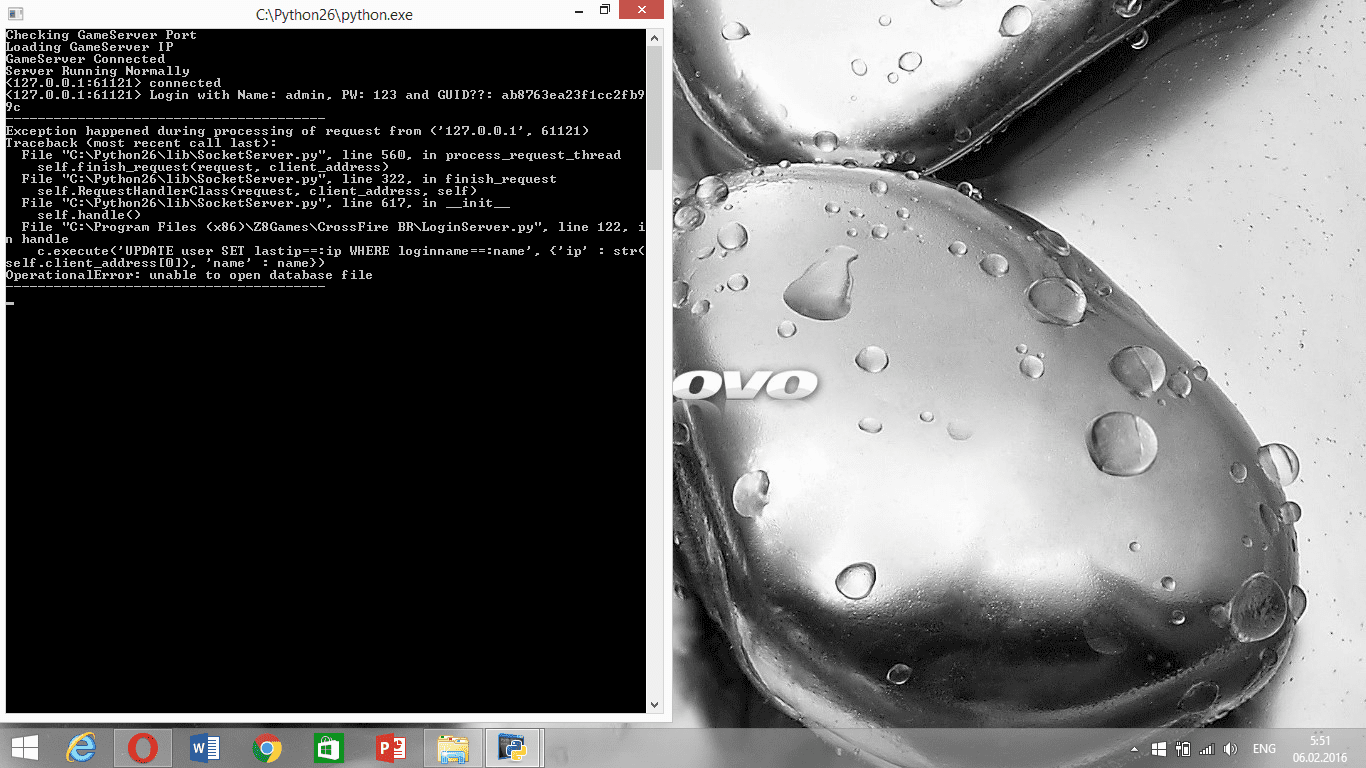Image resolution: width=1366 pixels, height=768 pixels.
Task: Close the python.exe console window
Action: point(642,10)
